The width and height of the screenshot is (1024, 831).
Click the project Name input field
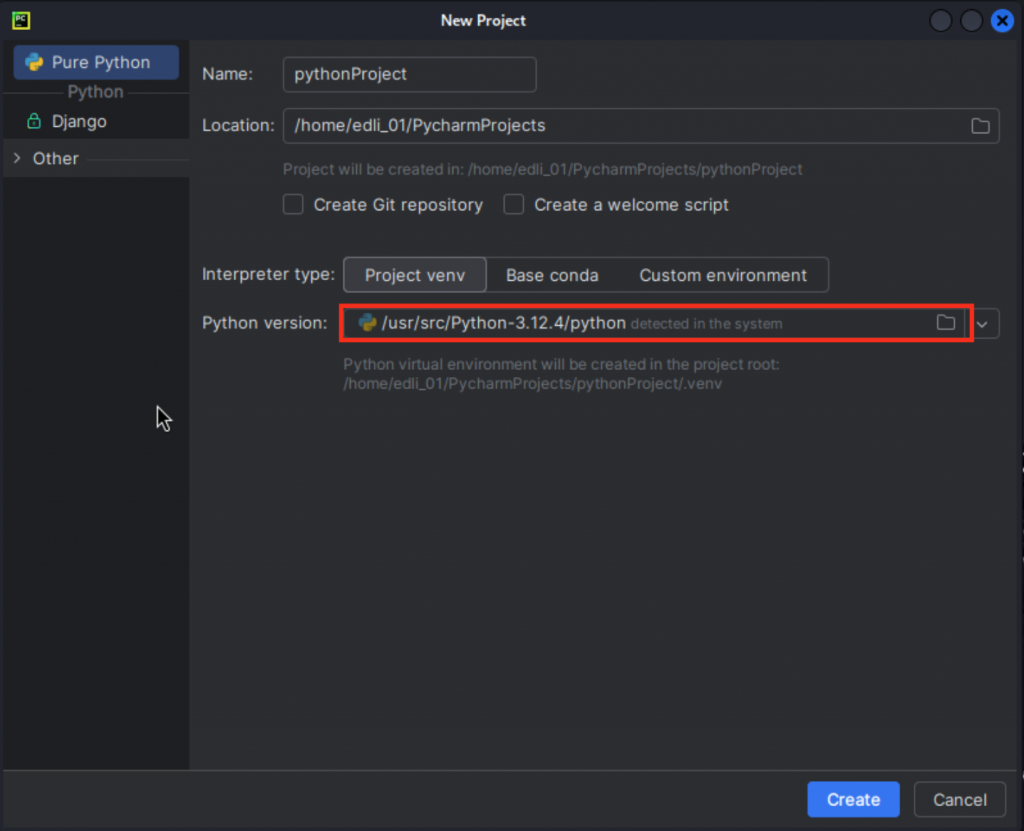point(409,74)
